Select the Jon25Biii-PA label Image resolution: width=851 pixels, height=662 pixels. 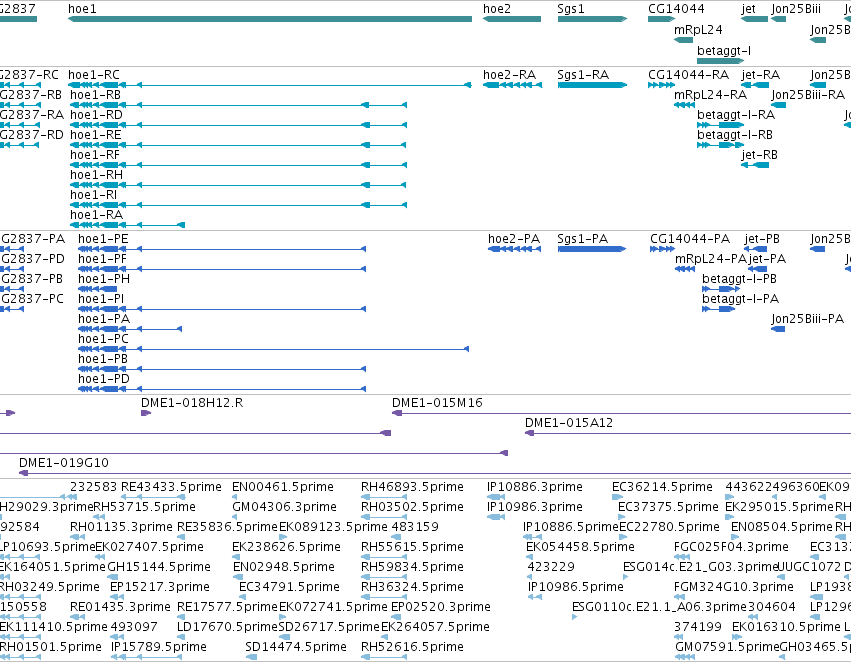[808, 320]
